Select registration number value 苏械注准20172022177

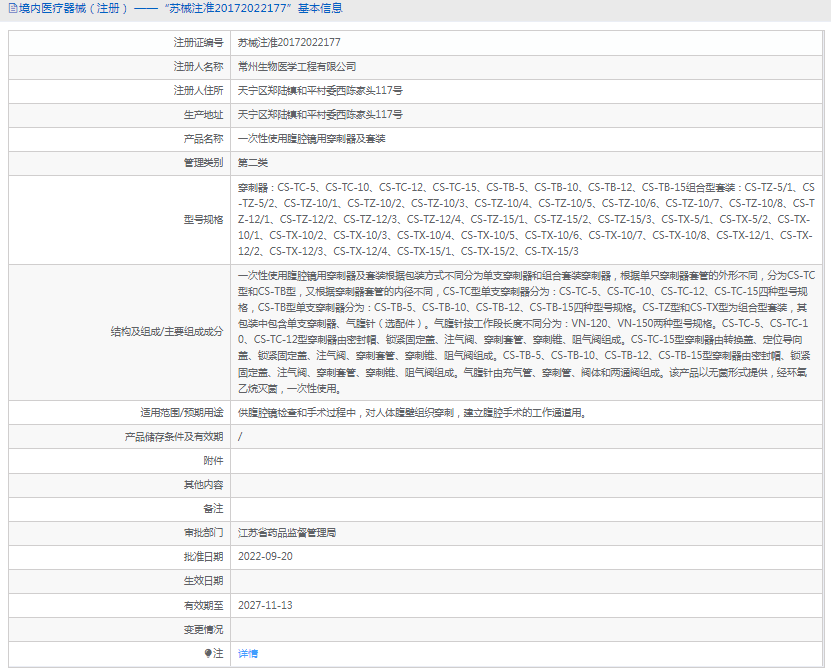[x=289, y=42]
